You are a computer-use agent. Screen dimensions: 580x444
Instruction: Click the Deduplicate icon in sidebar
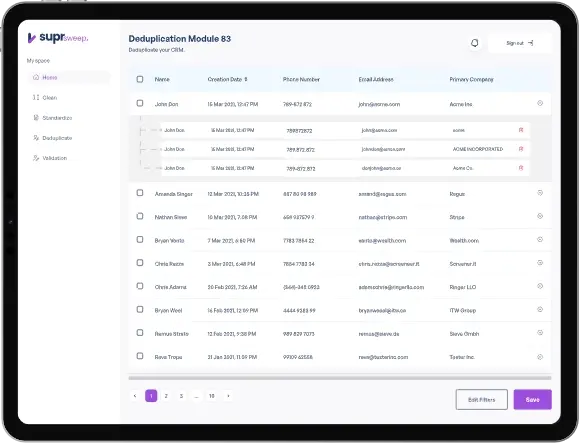coord(36,138)
